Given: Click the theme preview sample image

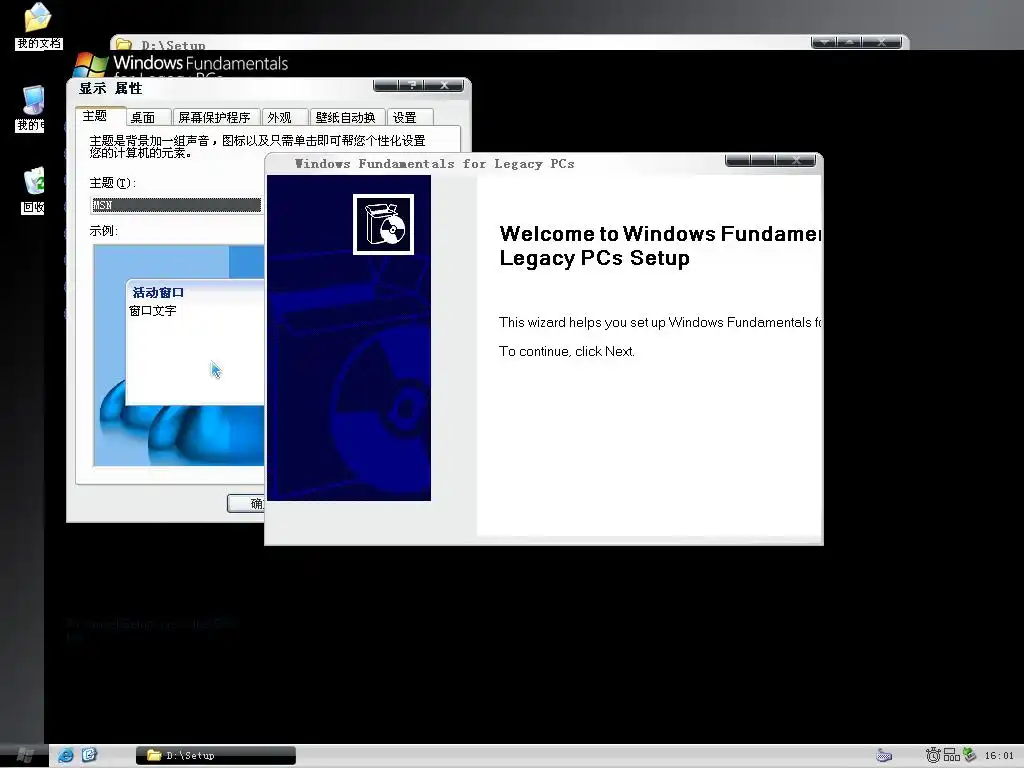Looking at the screenshot, I should (179, 355).
